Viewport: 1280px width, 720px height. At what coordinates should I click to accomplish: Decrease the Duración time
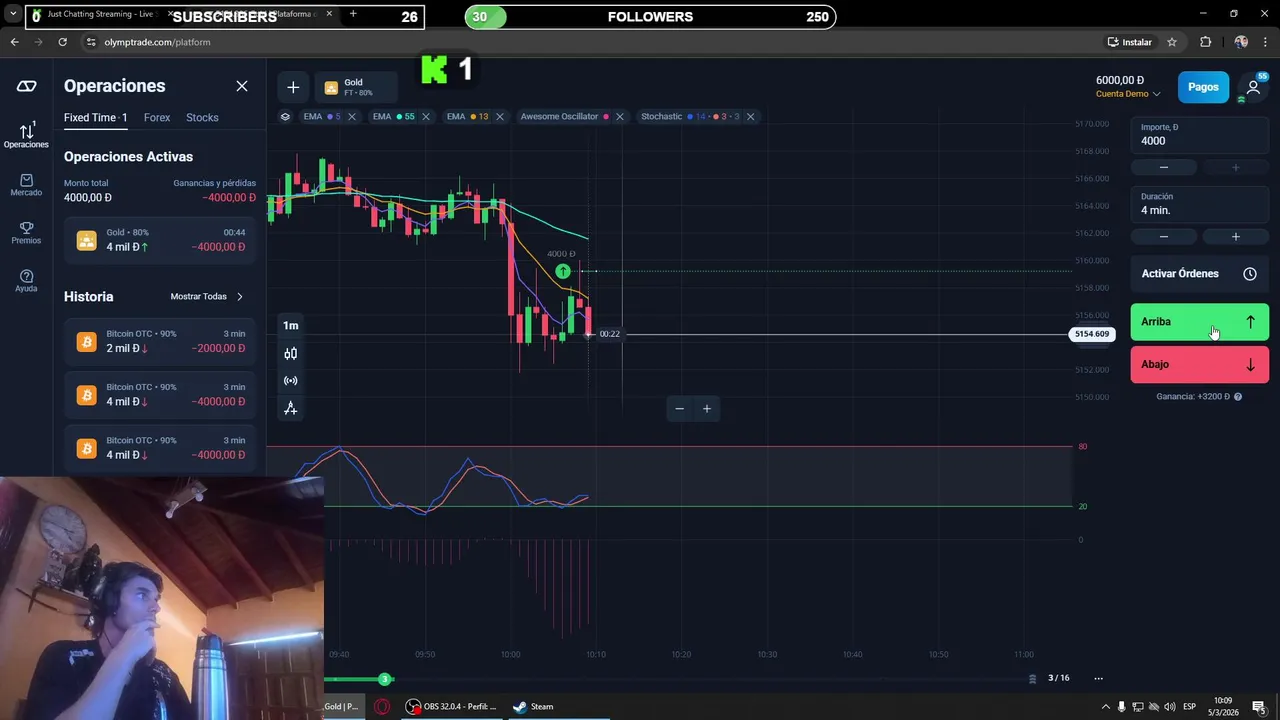click(x=1164, y=236)
